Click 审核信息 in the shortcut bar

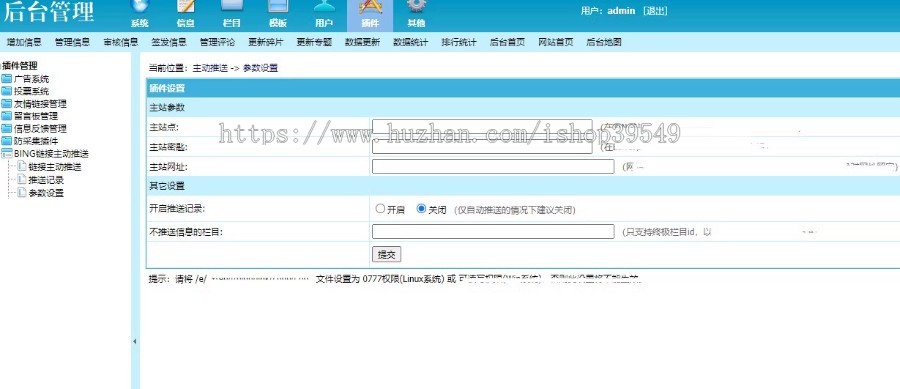tap(121, 42)
